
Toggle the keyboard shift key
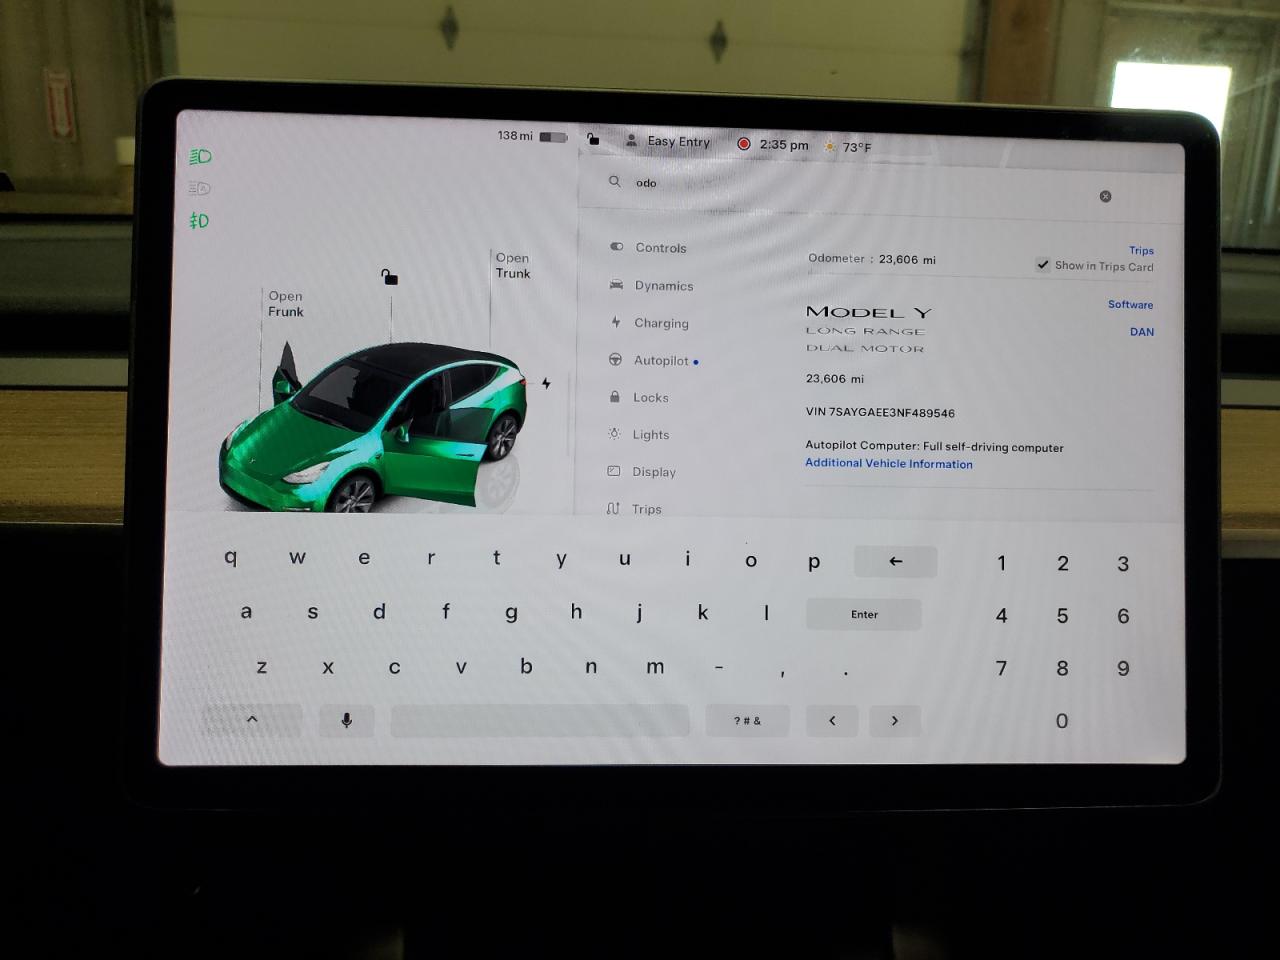click(x=252, y=720)
